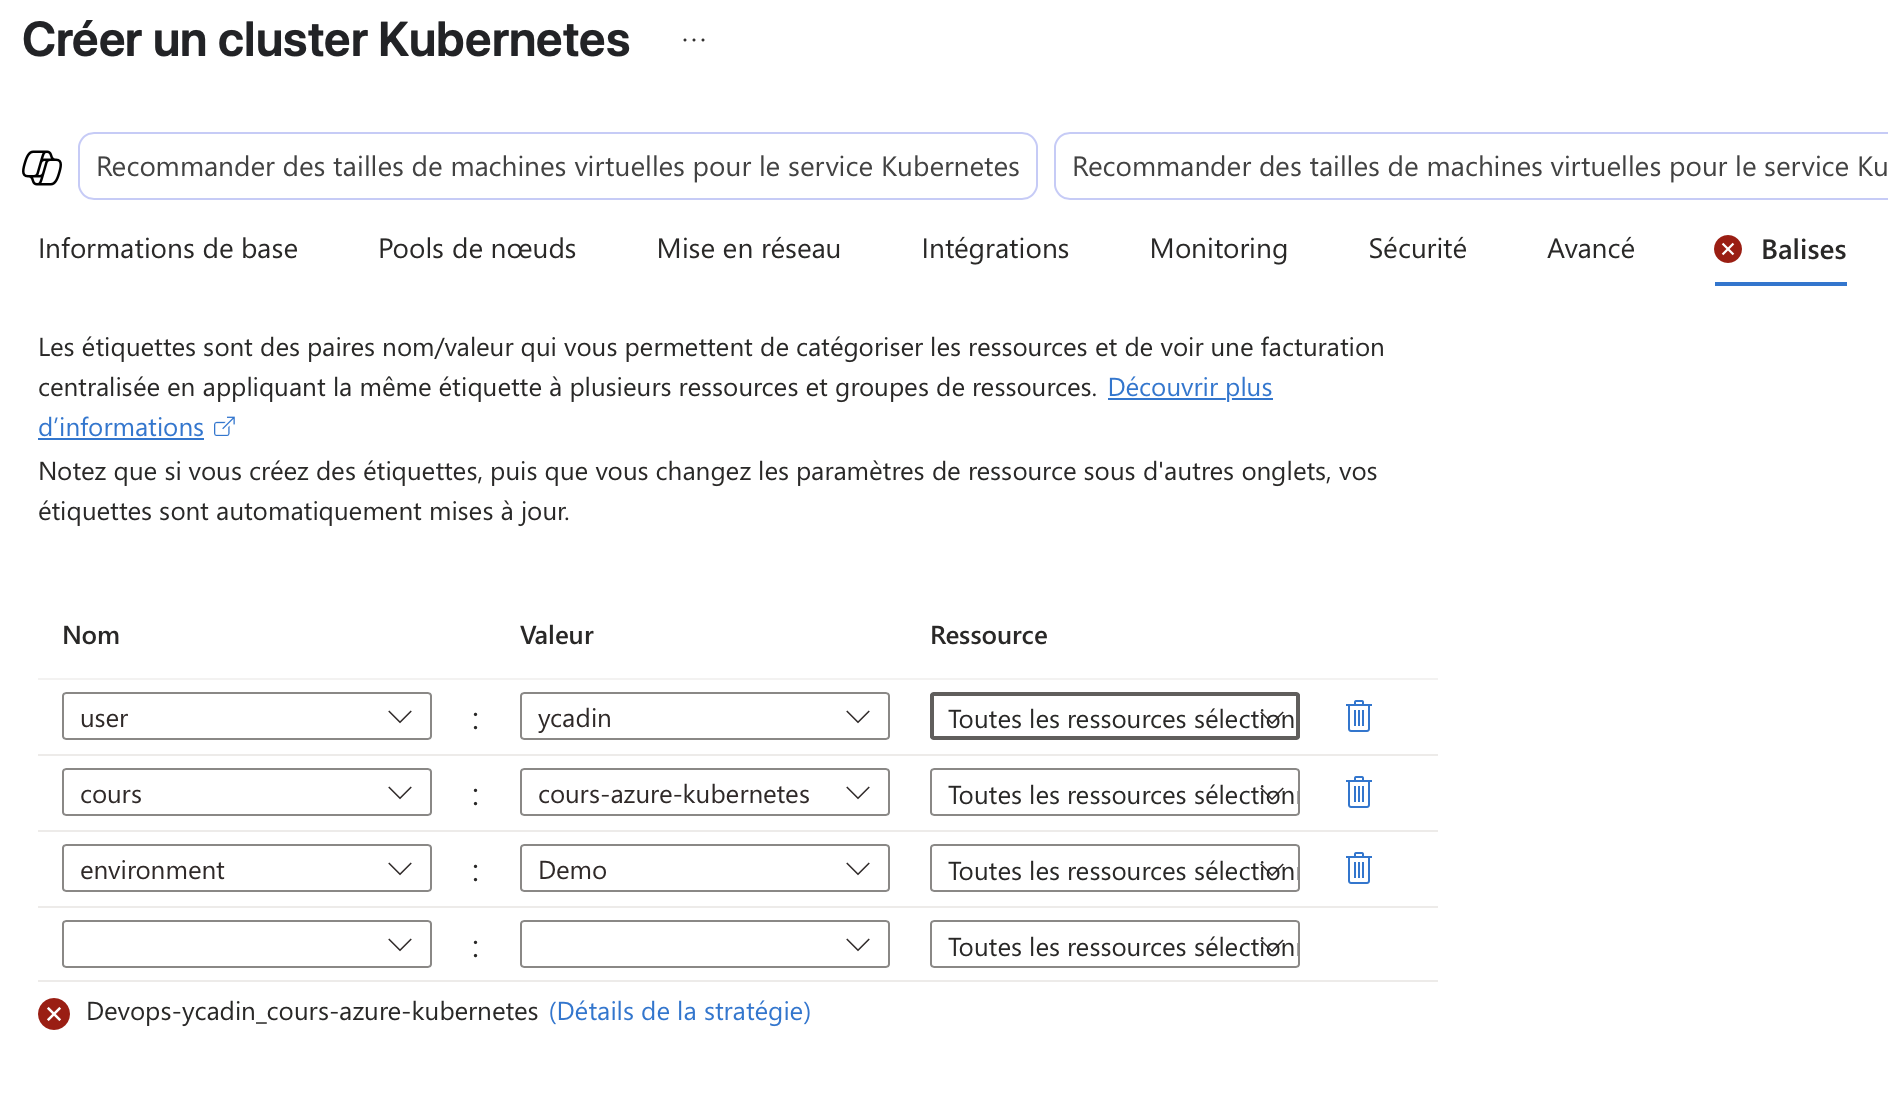Screen dimensions: 1888x1098
Task: Click the Copilot icon beside the suggestions
Action: click(42, 167)
